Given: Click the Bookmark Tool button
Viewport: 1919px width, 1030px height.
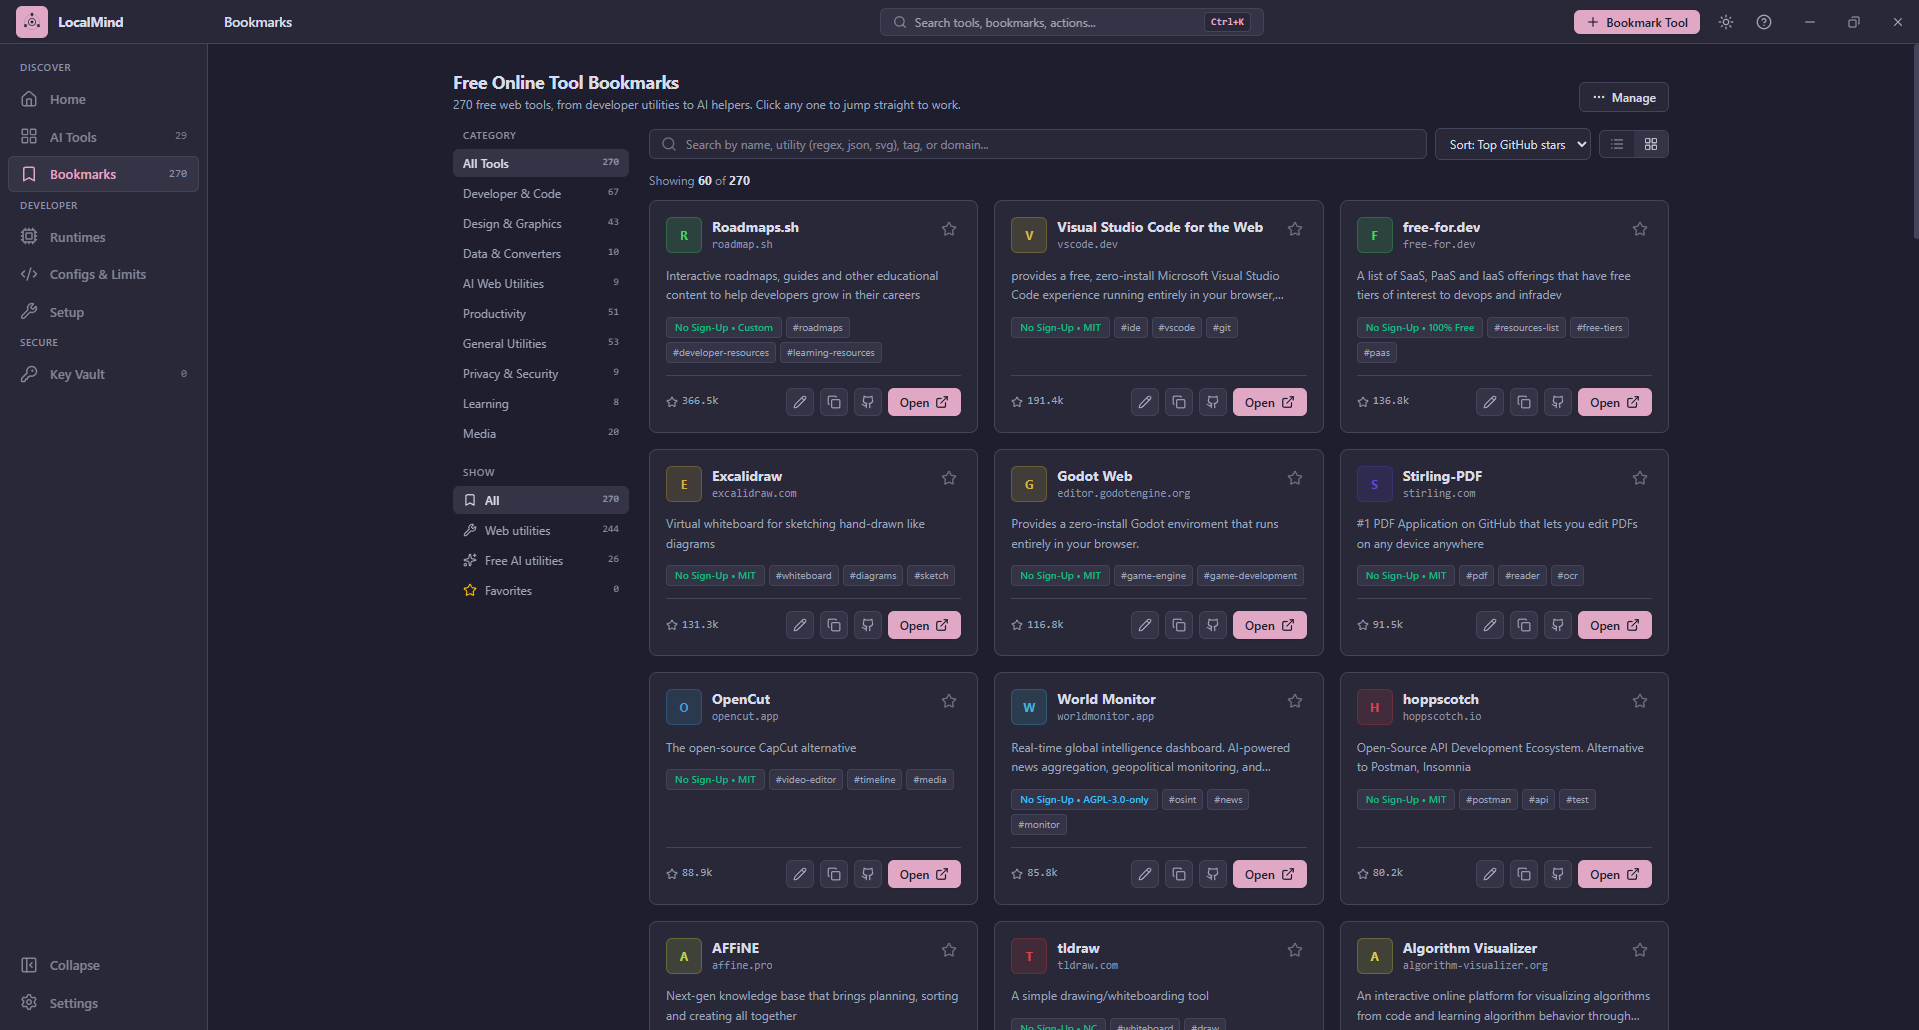Looking at the screenshot, I should (1636, 22).
